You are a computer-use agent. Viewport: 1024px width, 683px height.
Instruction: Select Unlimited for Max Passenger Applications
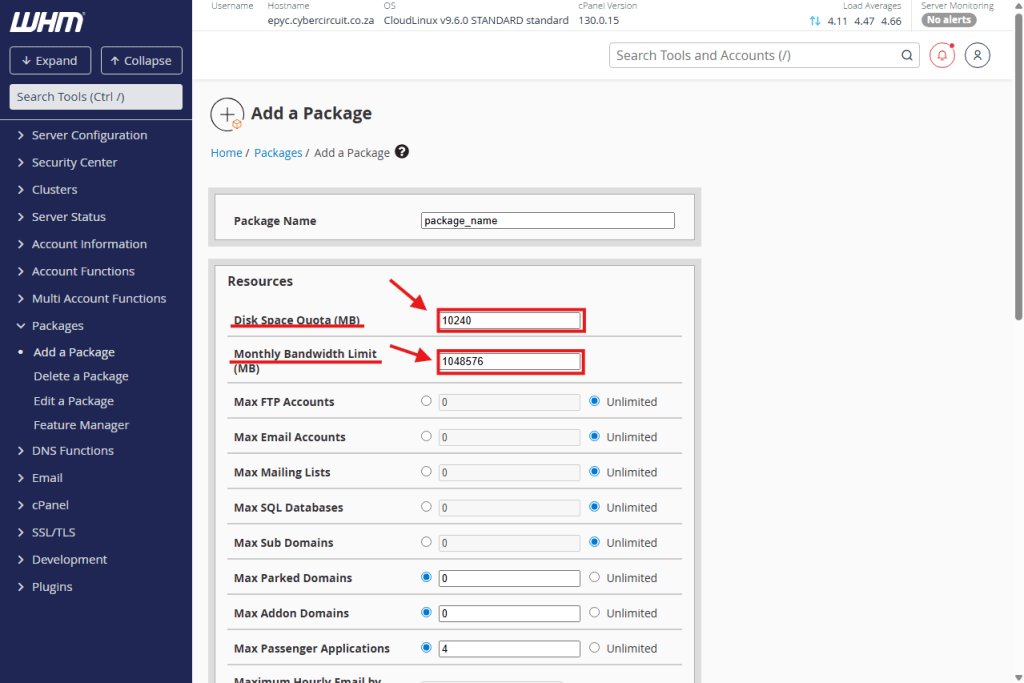point(594,648)
